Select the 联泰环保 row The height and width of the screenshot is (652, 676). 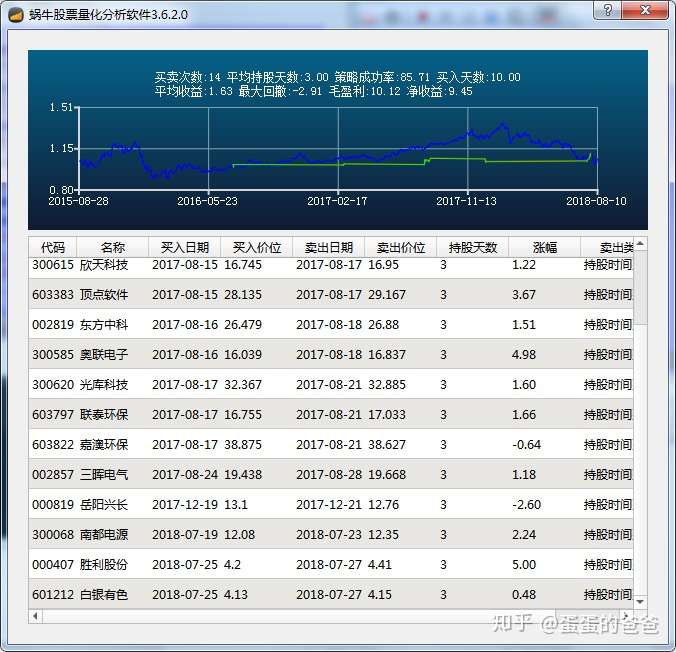coord(331,414)
